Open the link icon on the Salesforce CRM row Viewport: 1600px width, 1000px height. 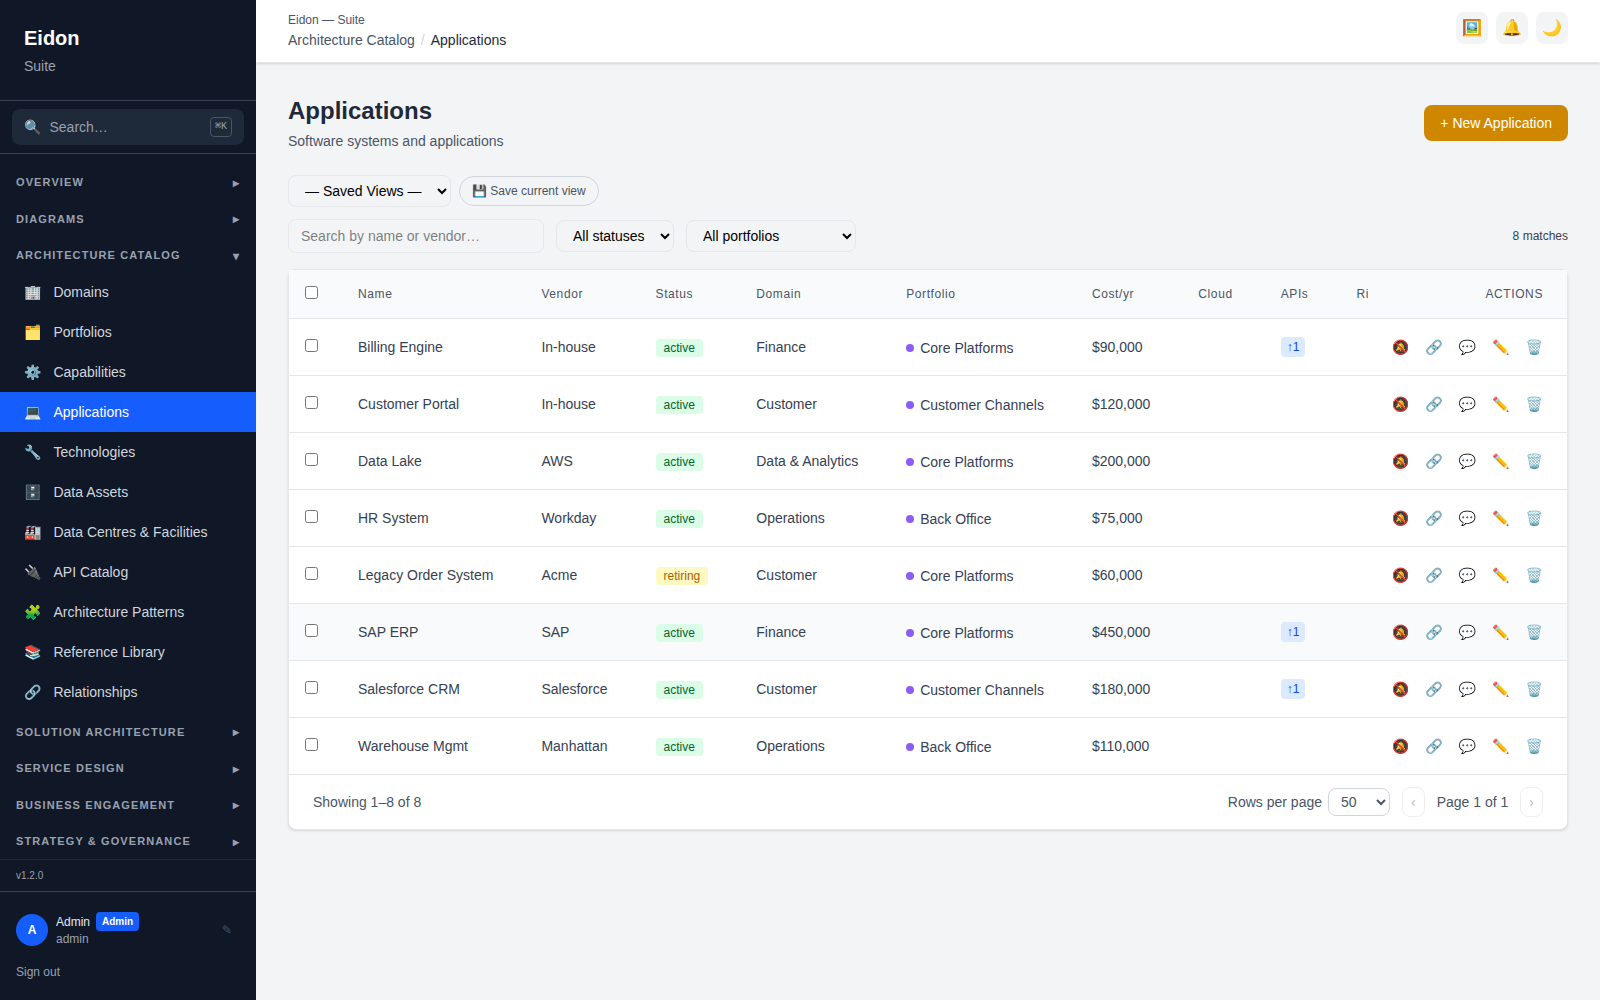coord(1434,689)
